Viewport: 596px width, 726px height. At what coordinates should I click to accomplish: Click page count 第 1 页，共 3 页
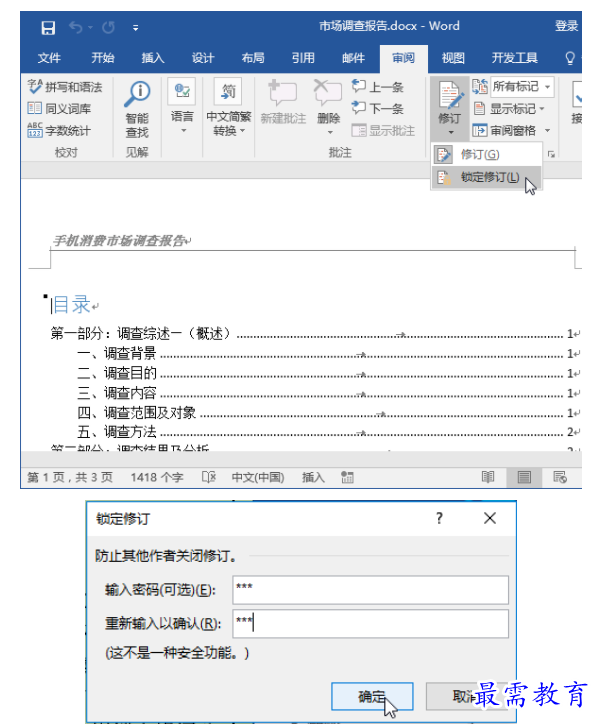pos(70,477)
